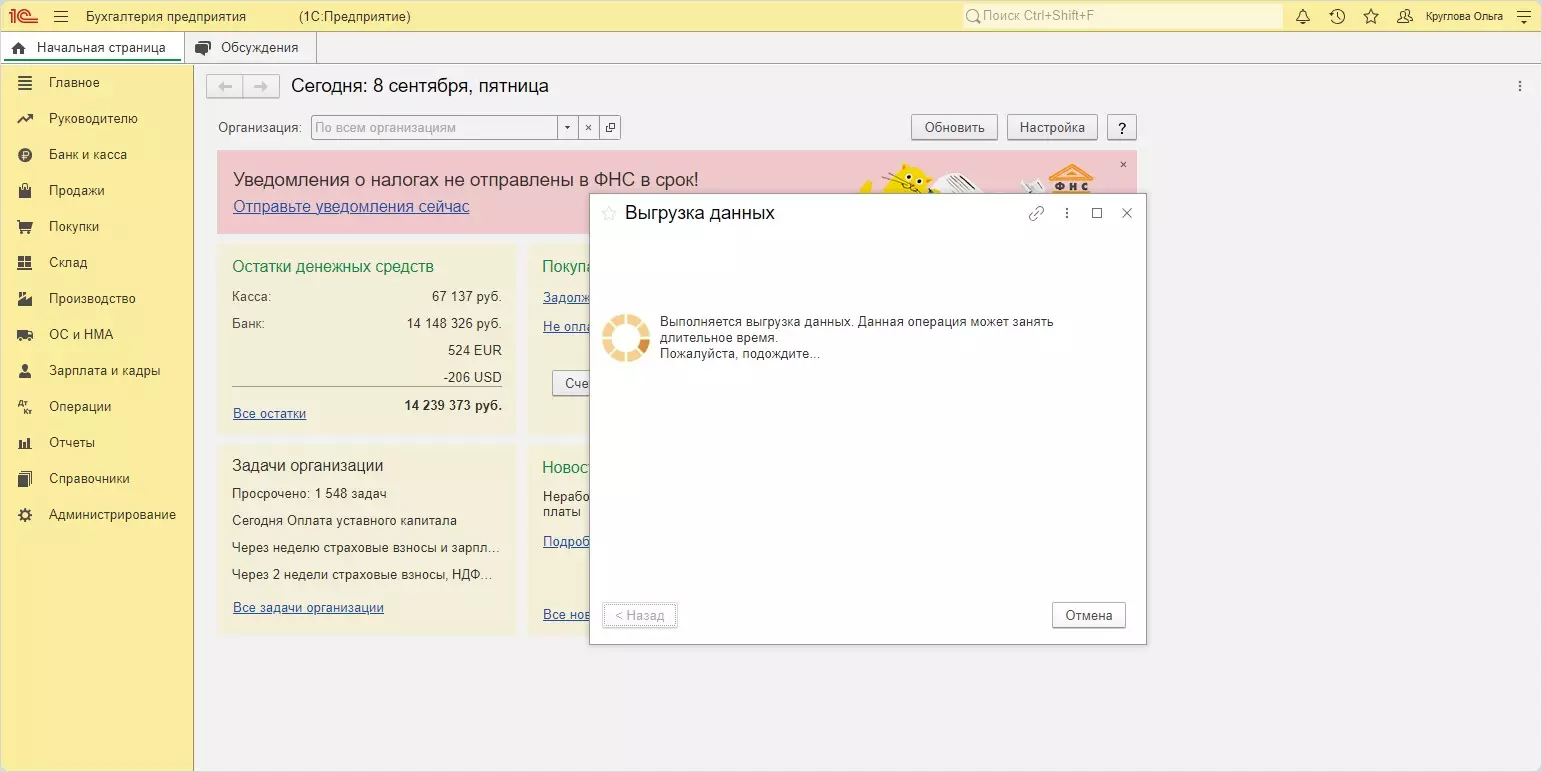1542x772 pixels.
Task: Click the Главное section icon
Action: point(26,83)
